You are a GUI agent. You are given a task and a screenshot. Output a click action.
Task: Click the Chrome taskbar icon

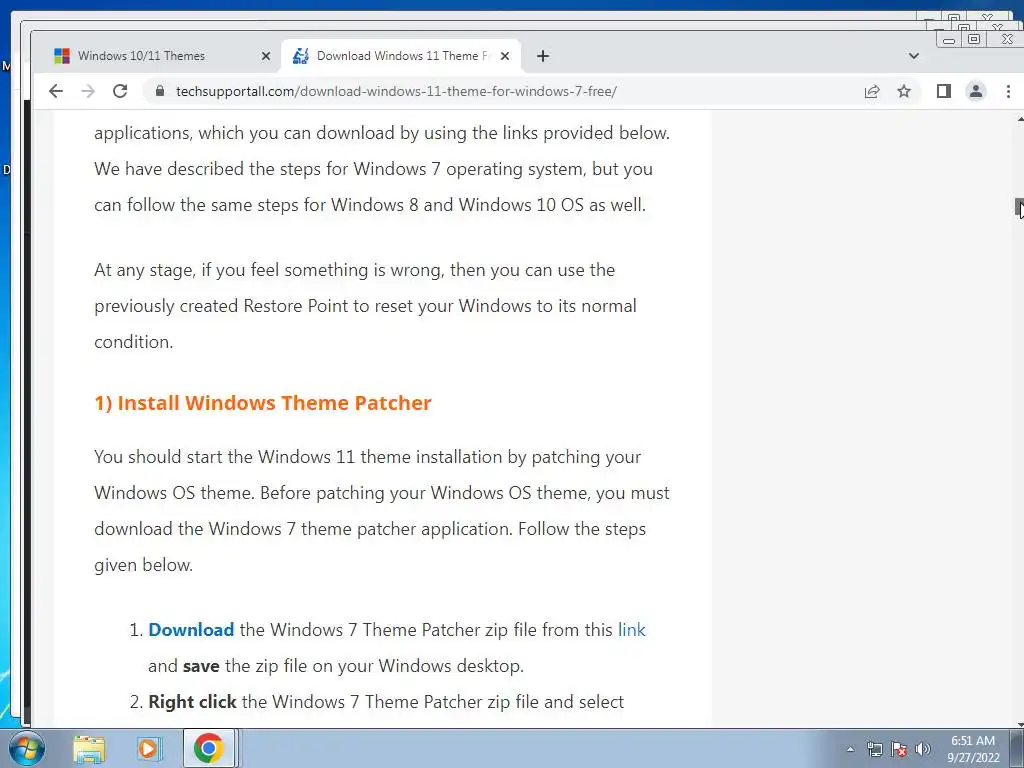pyautogui.click(x=208, y=748)
